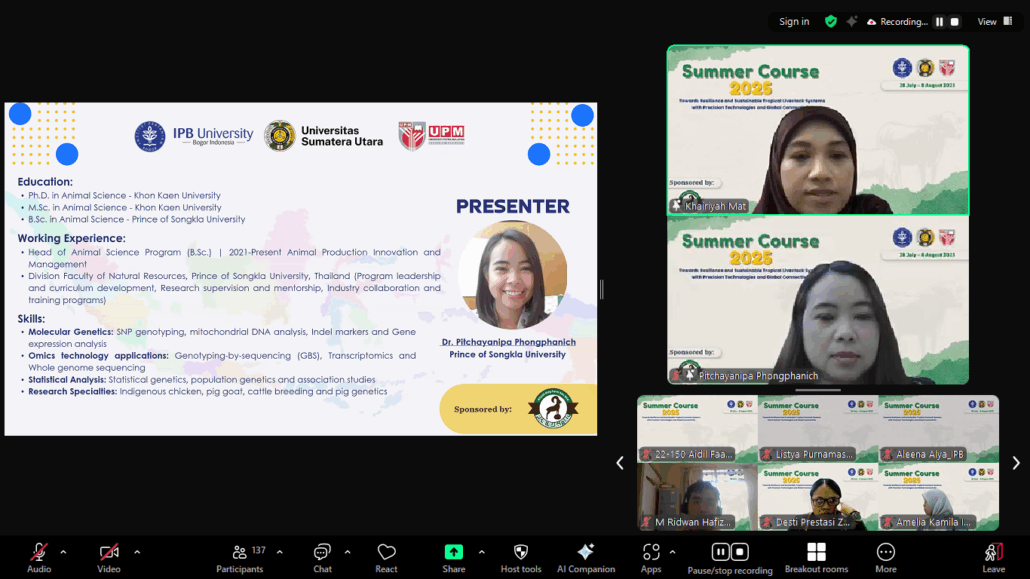The height and width of the screenshot is (579, 1030).
Task: Go to next gallery page arrow
Action: point(1016,463)
